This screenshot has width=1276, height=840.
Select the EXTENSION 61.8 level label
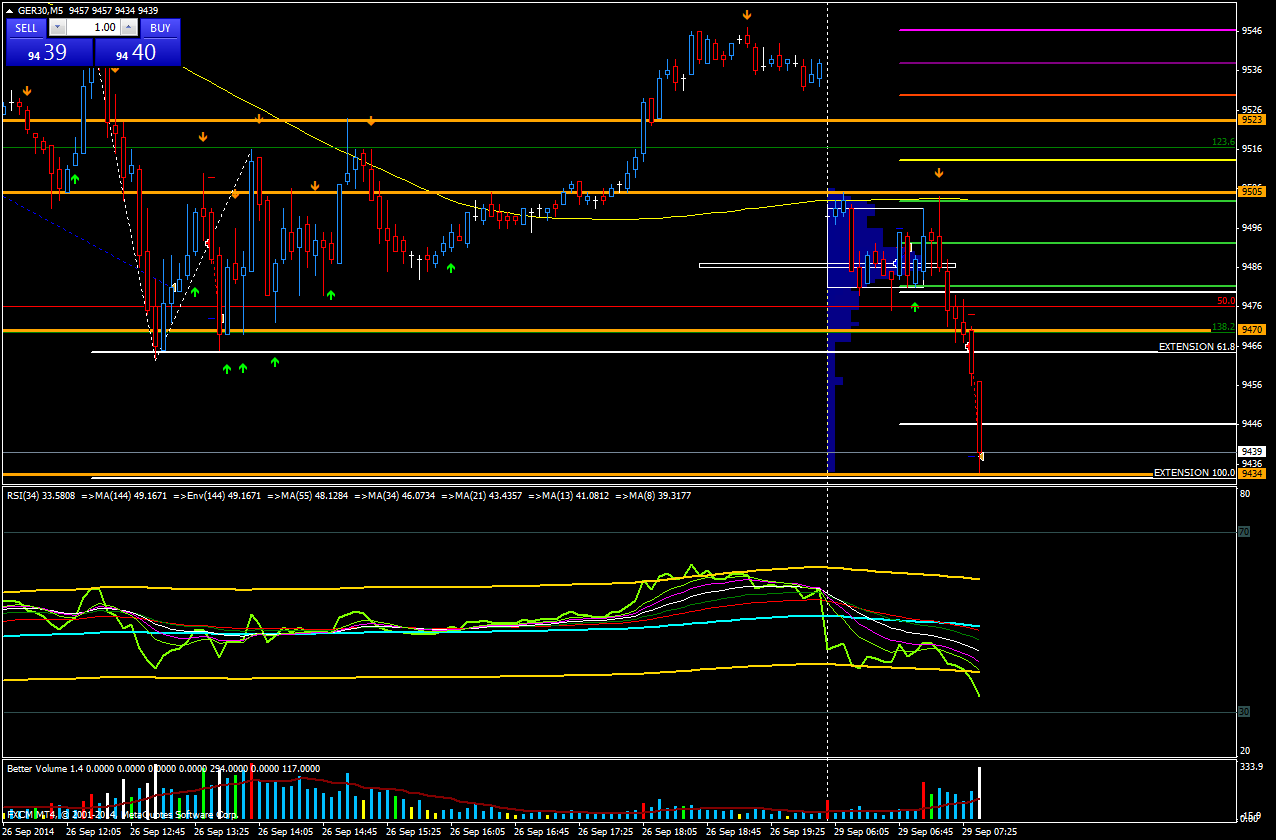click(1196, 346)
